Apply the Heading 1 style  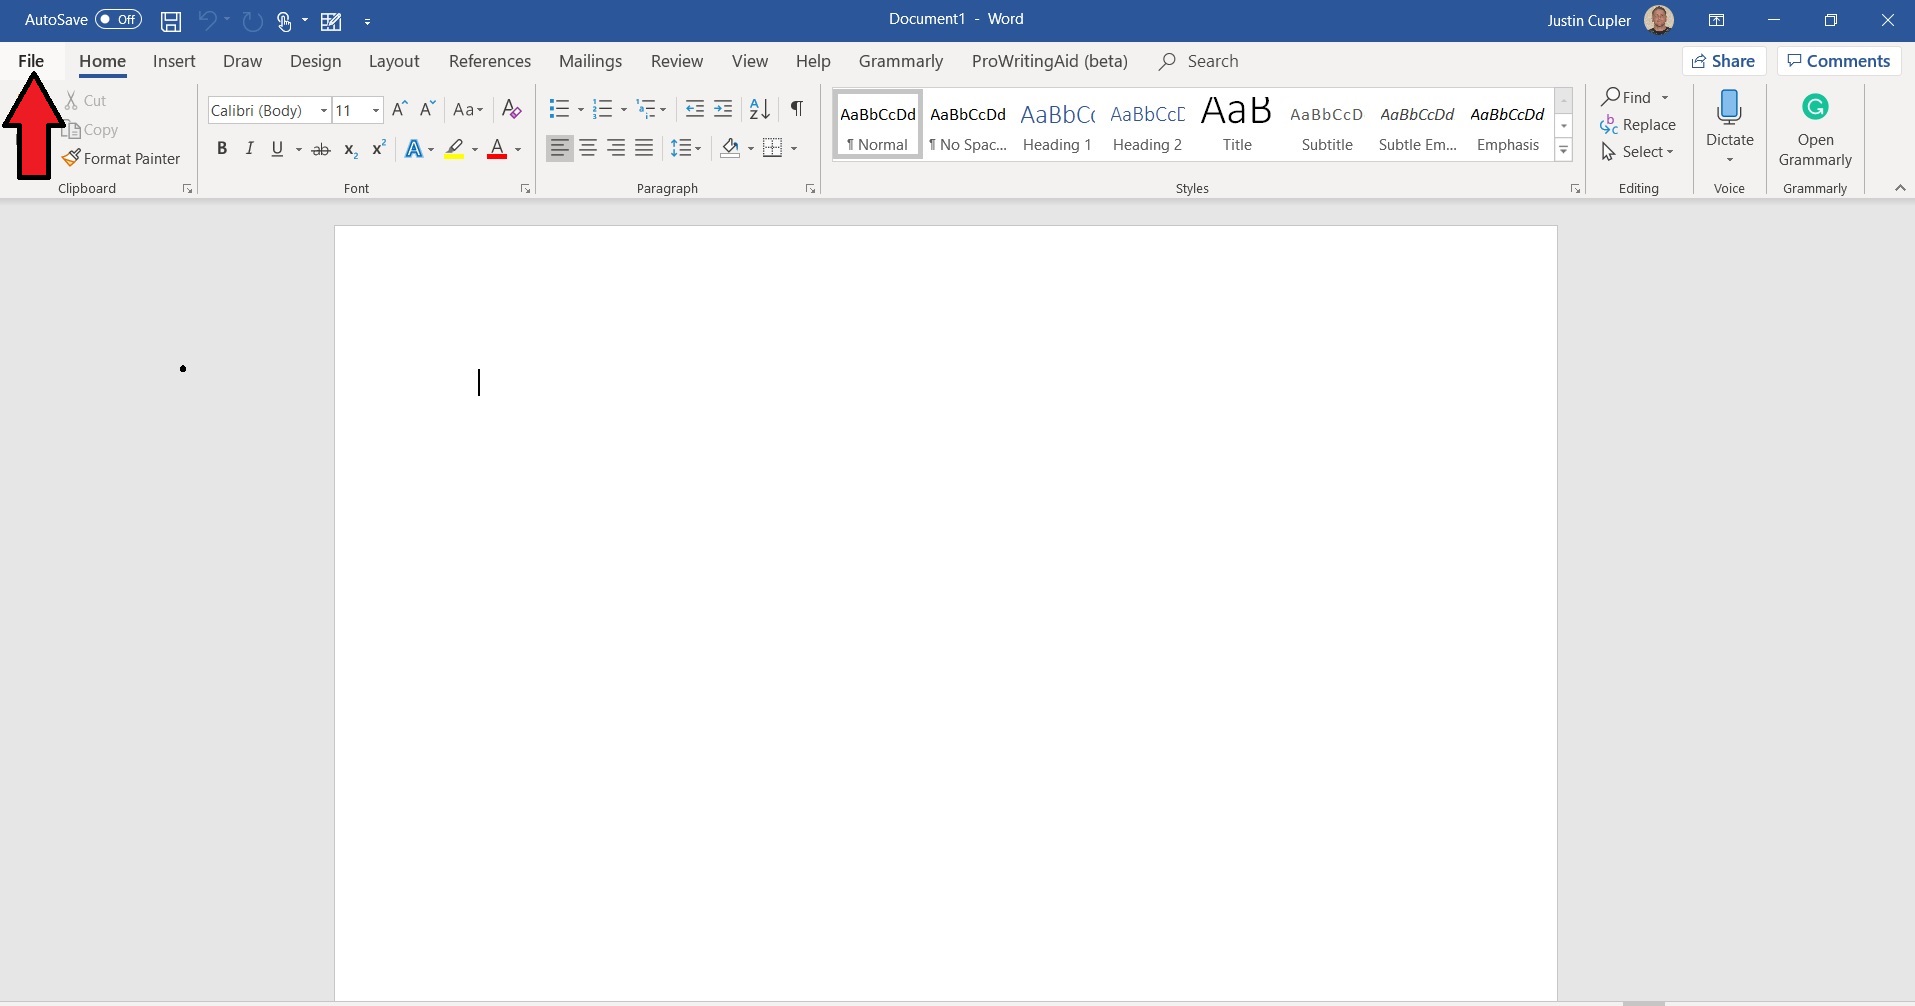pos(1057,125)
